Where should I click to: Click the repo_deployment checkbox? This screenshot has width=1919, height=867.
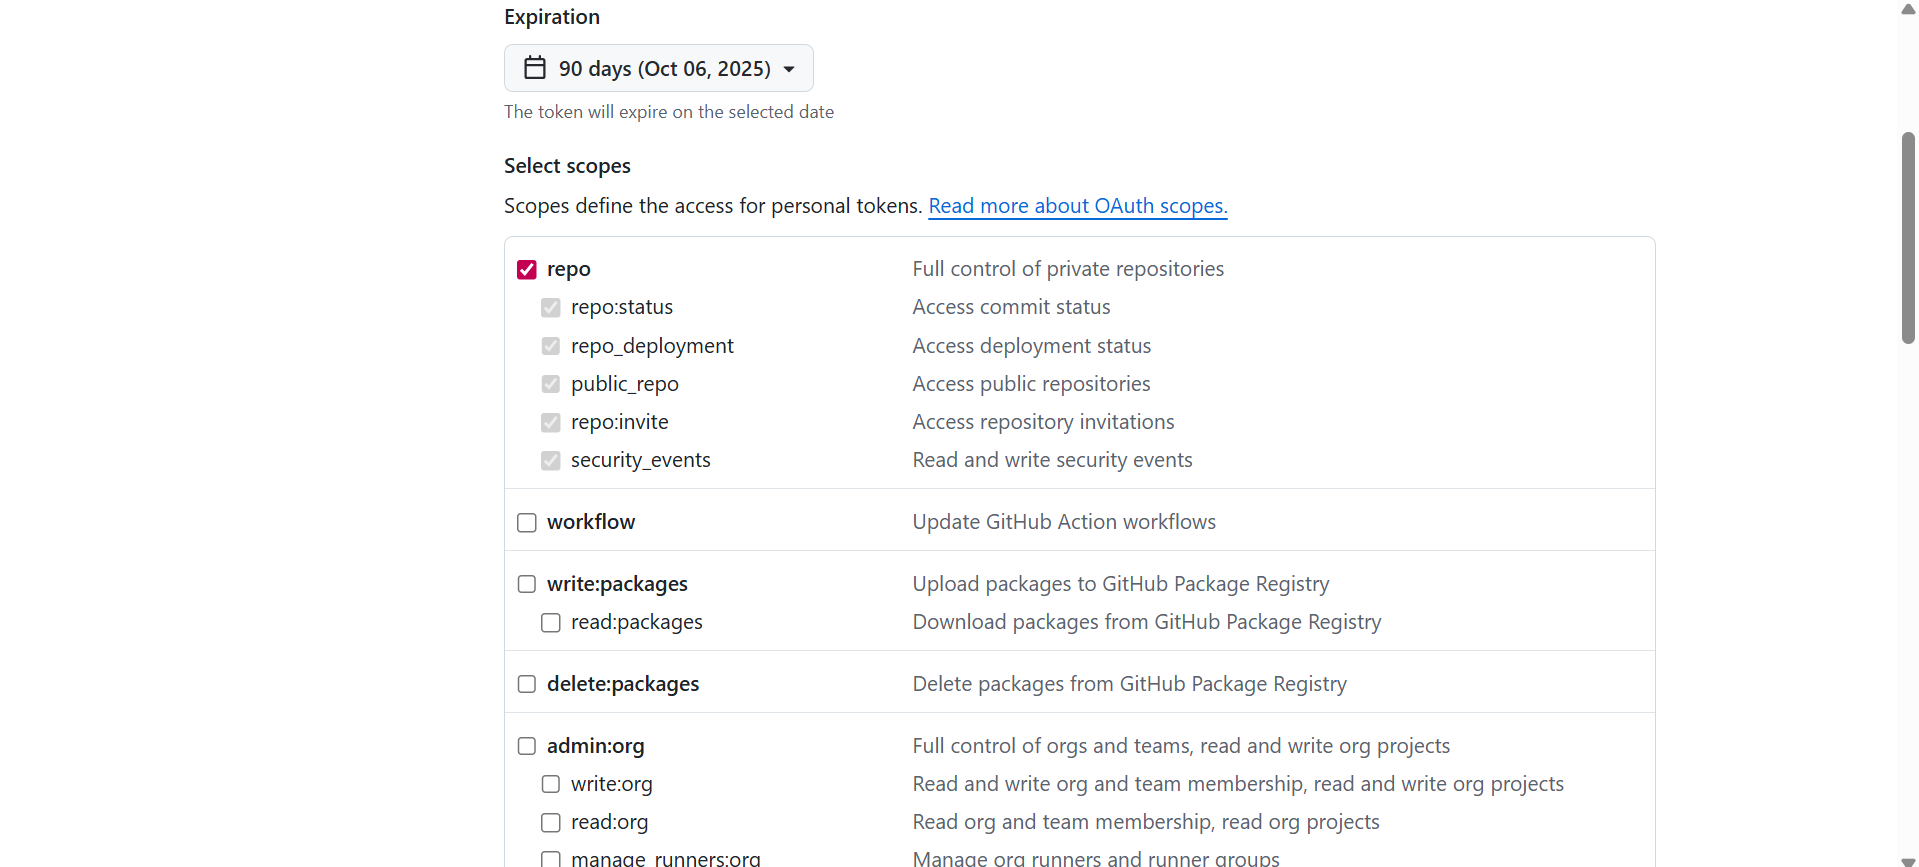(x=551, y=346)
